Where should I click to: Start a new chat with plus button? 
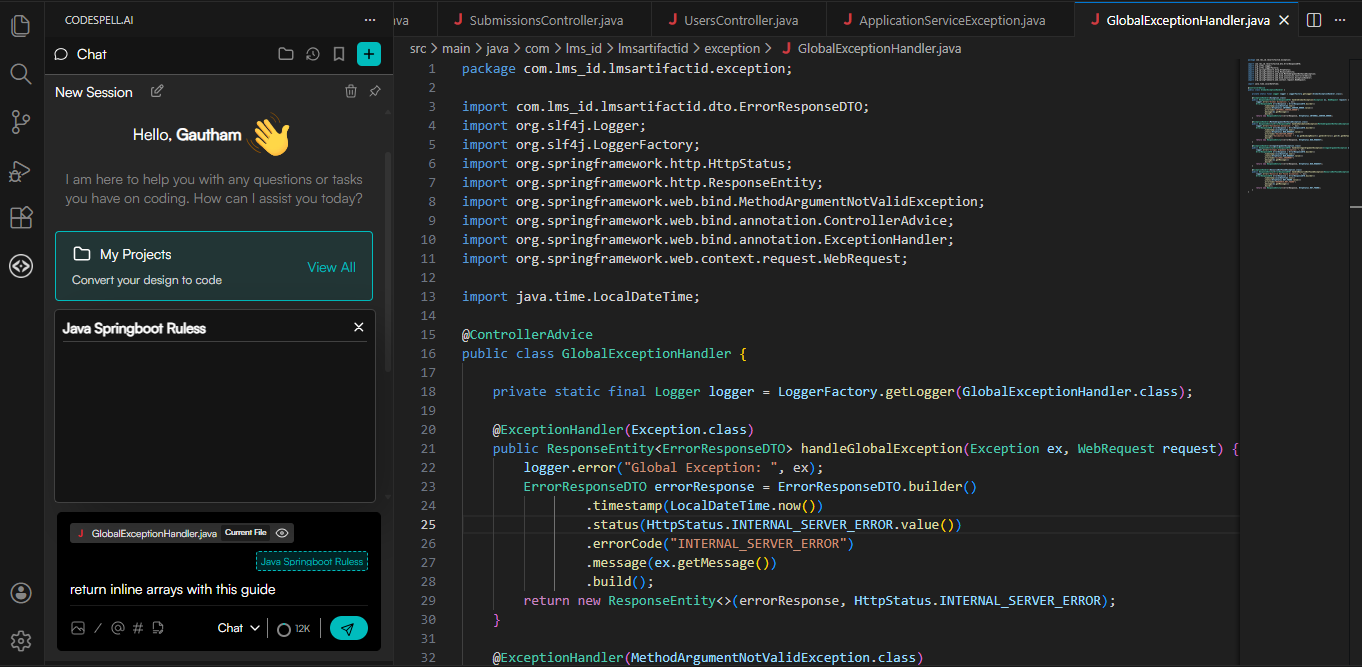pyautogui.click(x=369, y=54)
